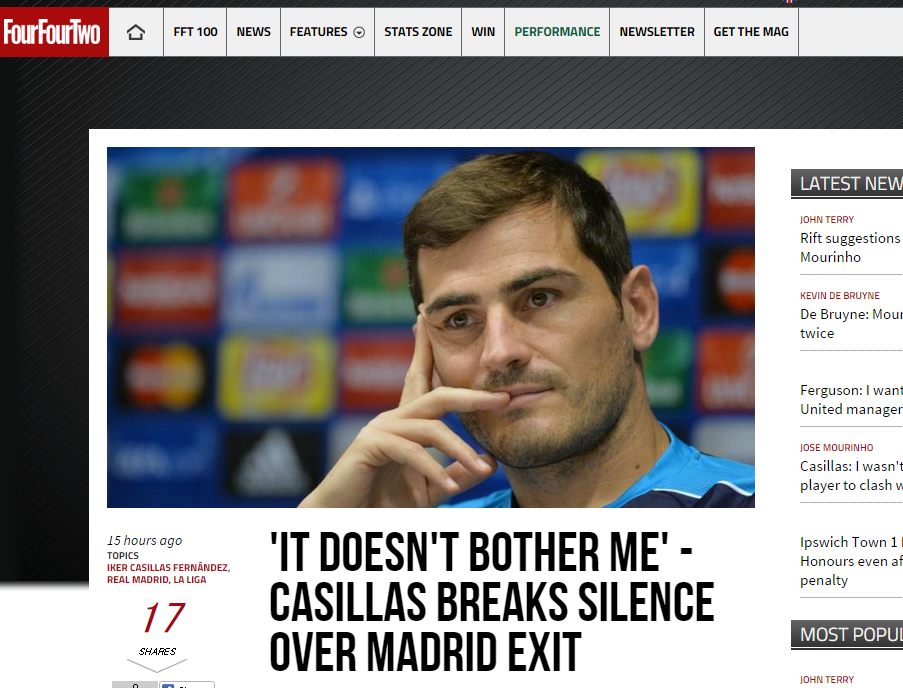Read the Ferguson United manager story

[851, 400]
